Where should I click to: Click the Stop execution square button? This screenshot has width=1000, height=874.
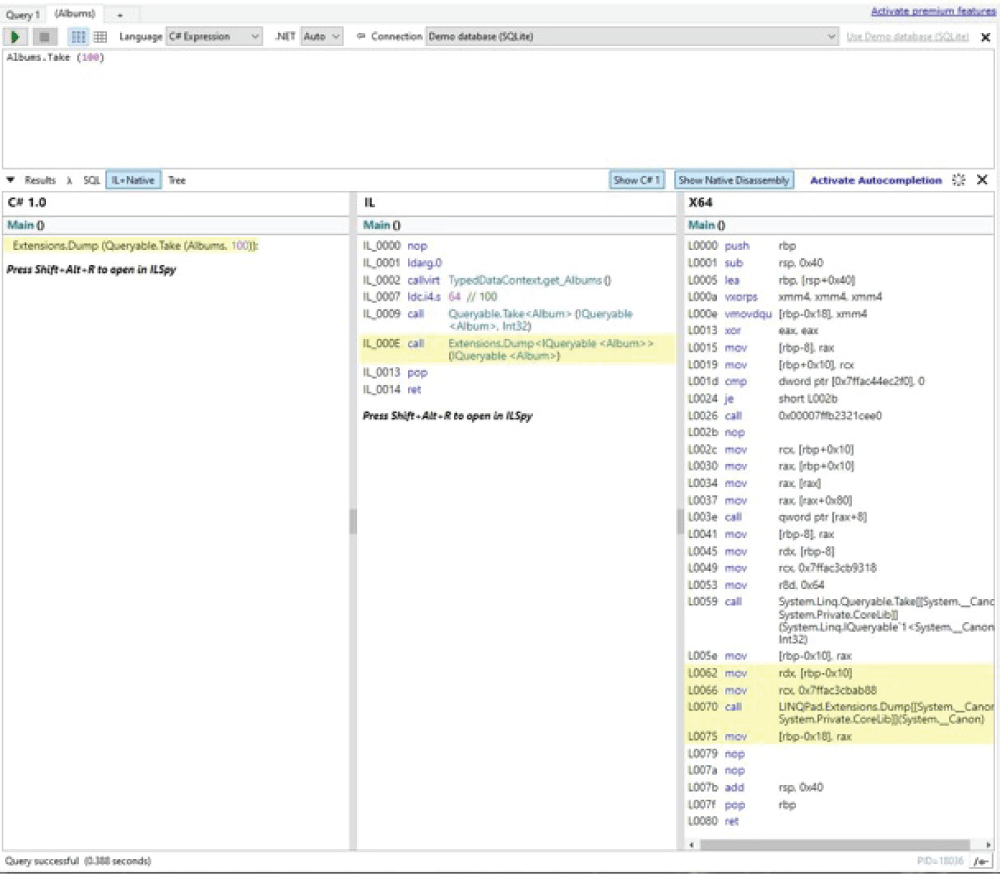[x=44, y=37]
